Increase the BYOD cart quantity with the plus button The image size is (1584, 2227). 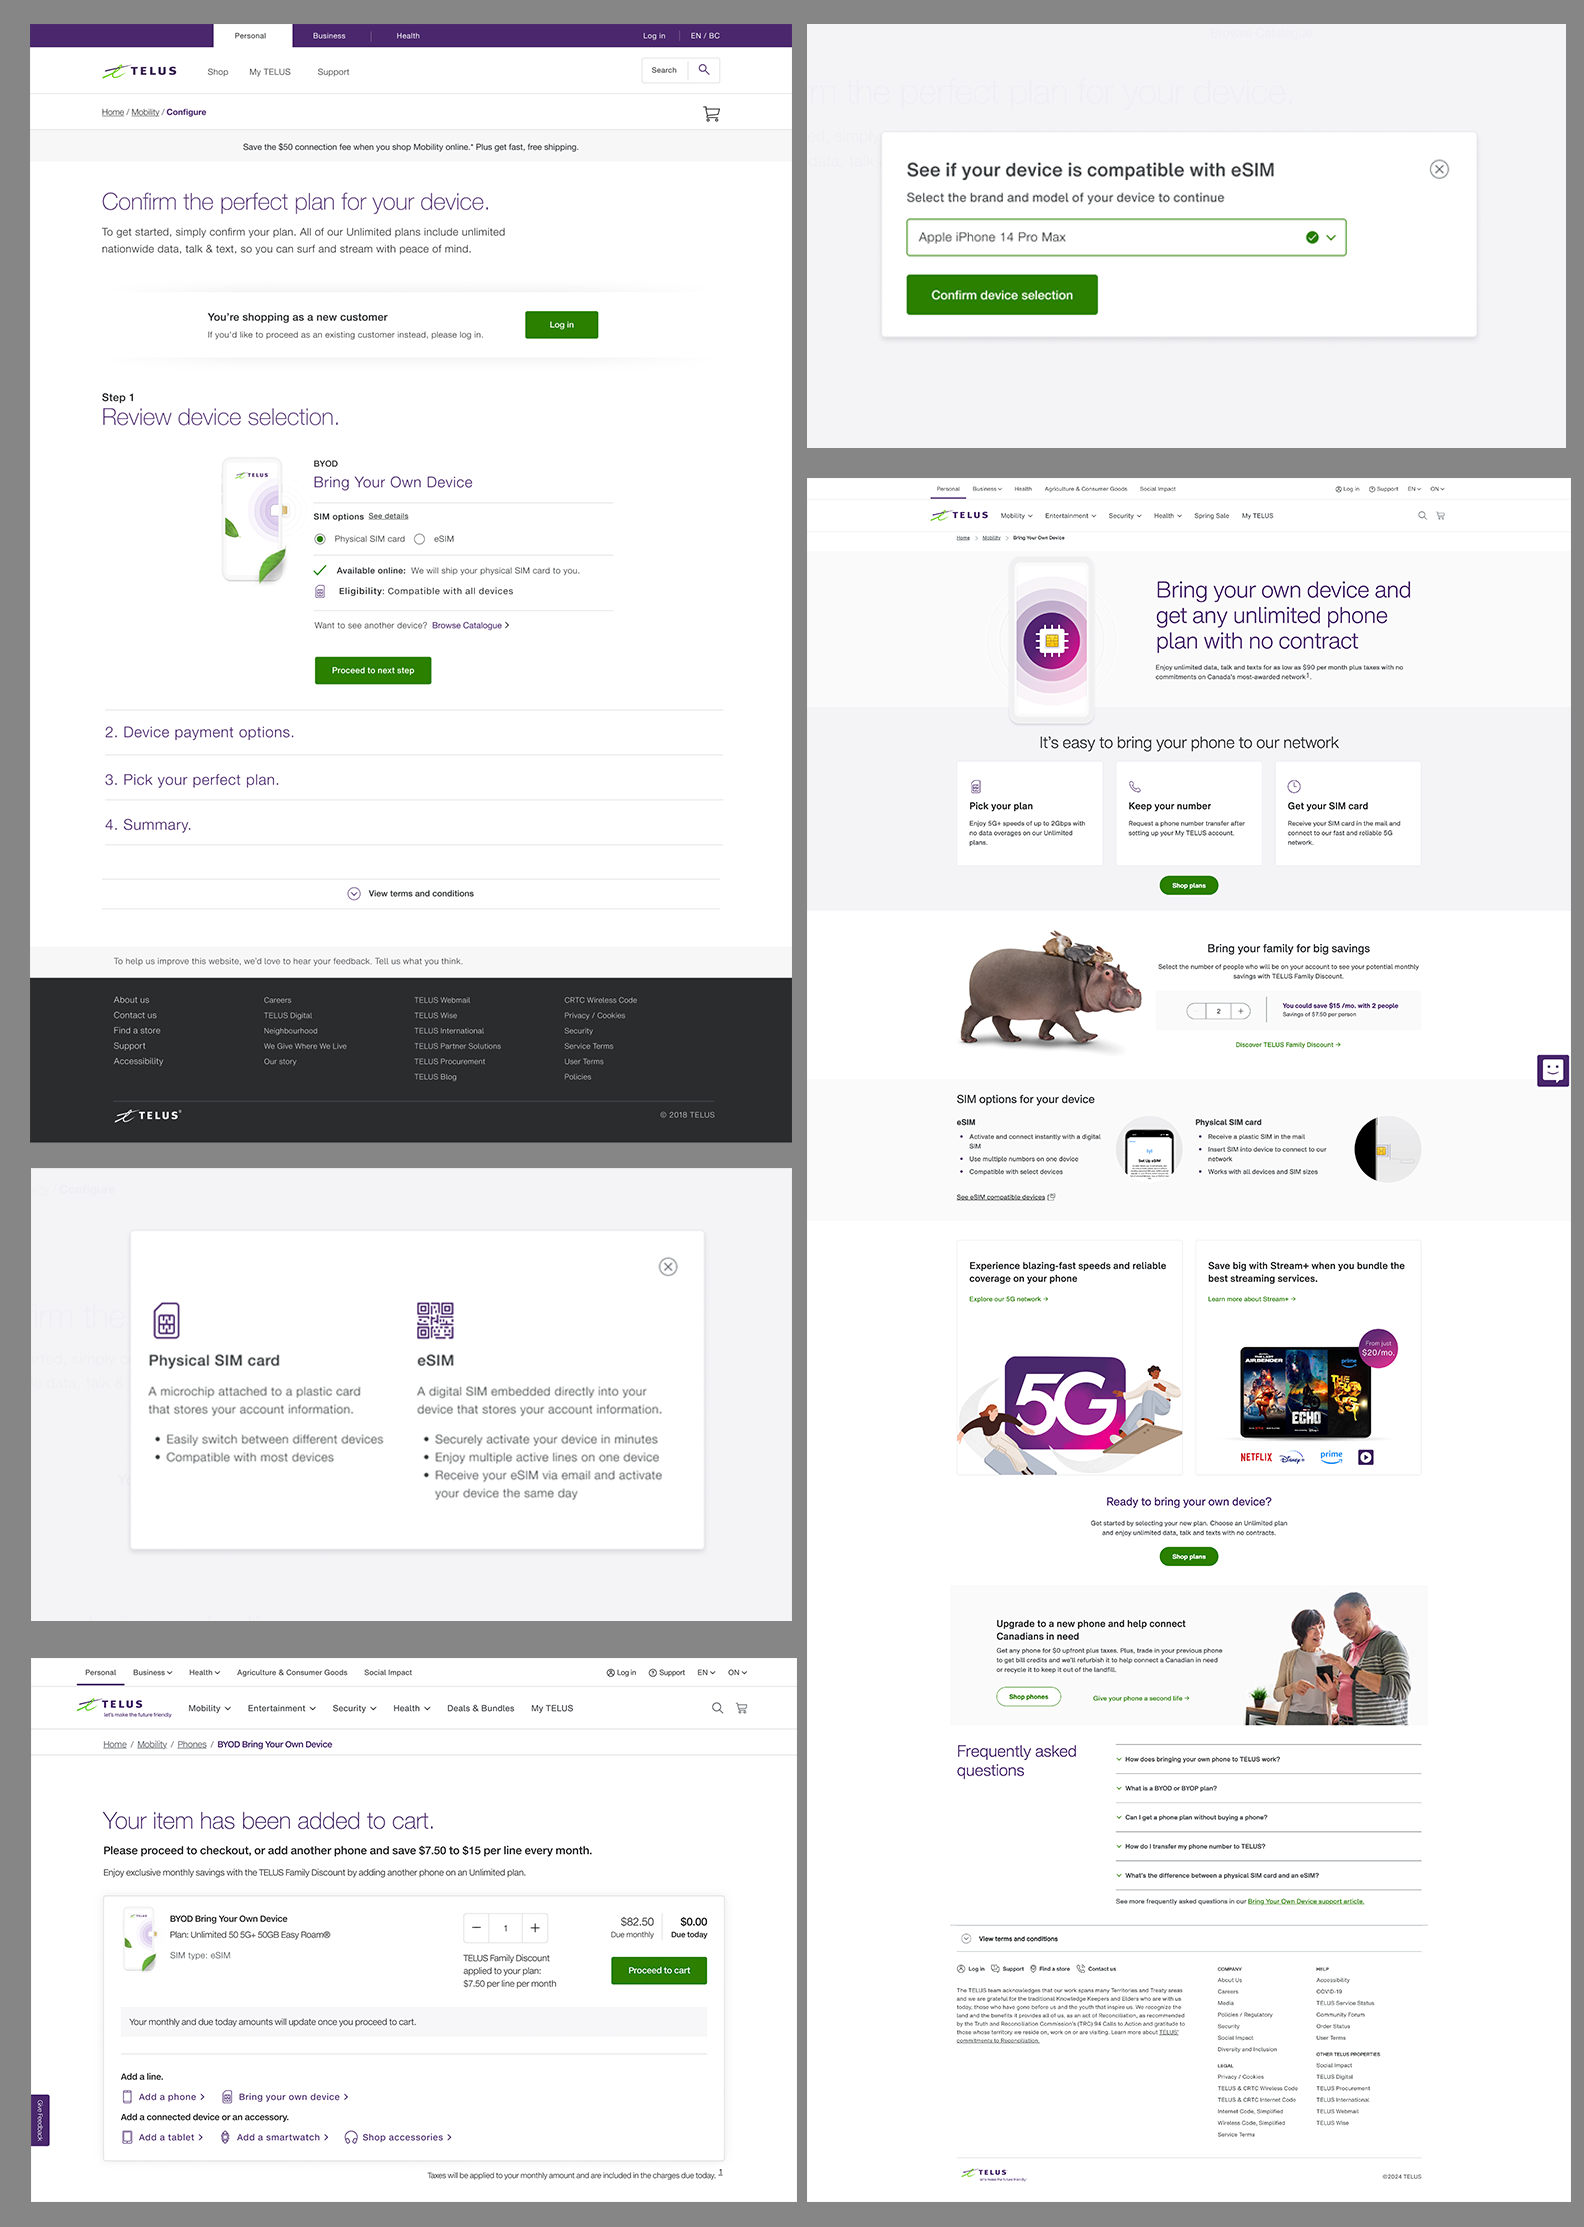(535, 1928)
